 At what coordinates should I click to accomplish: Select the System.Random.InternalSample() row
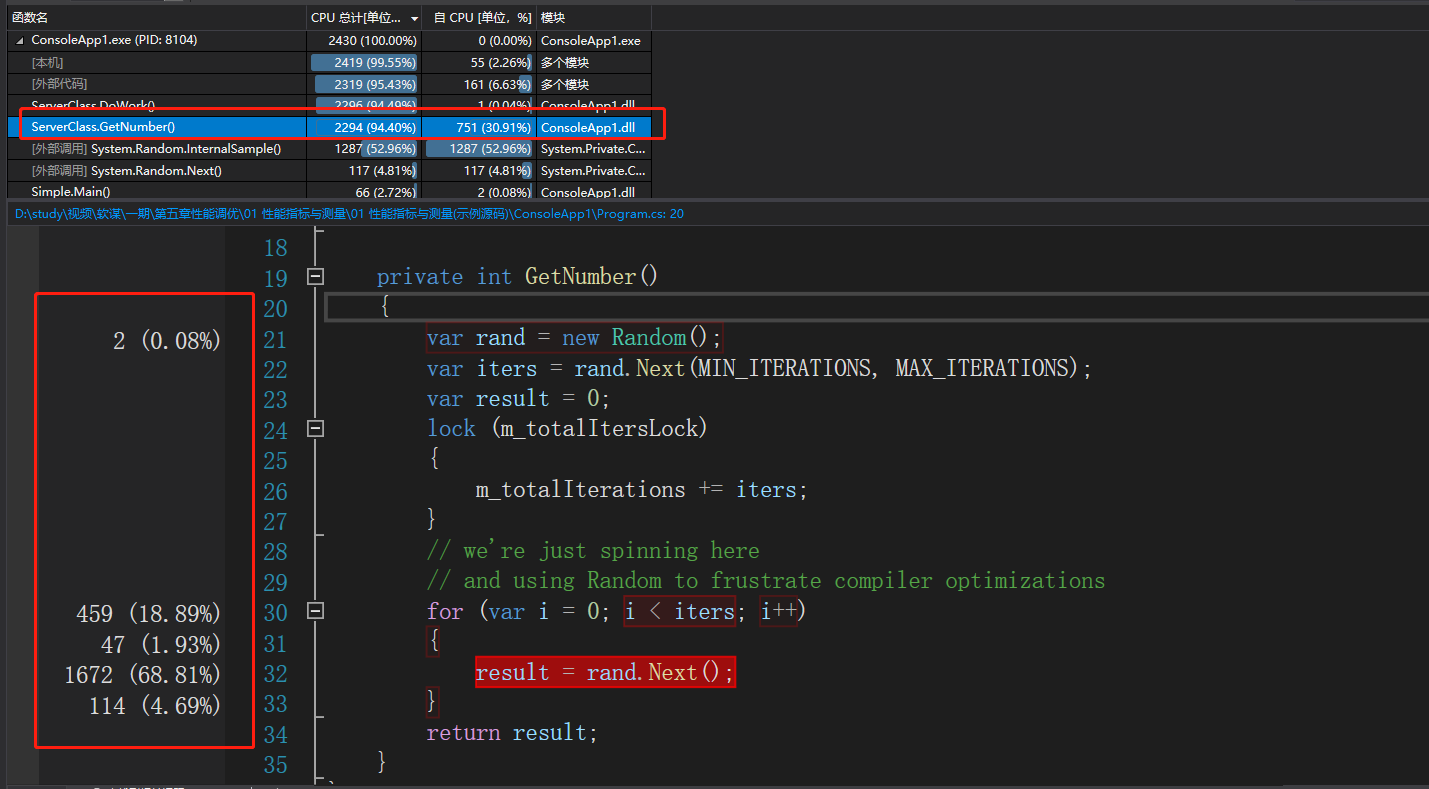tap(328, 149)
